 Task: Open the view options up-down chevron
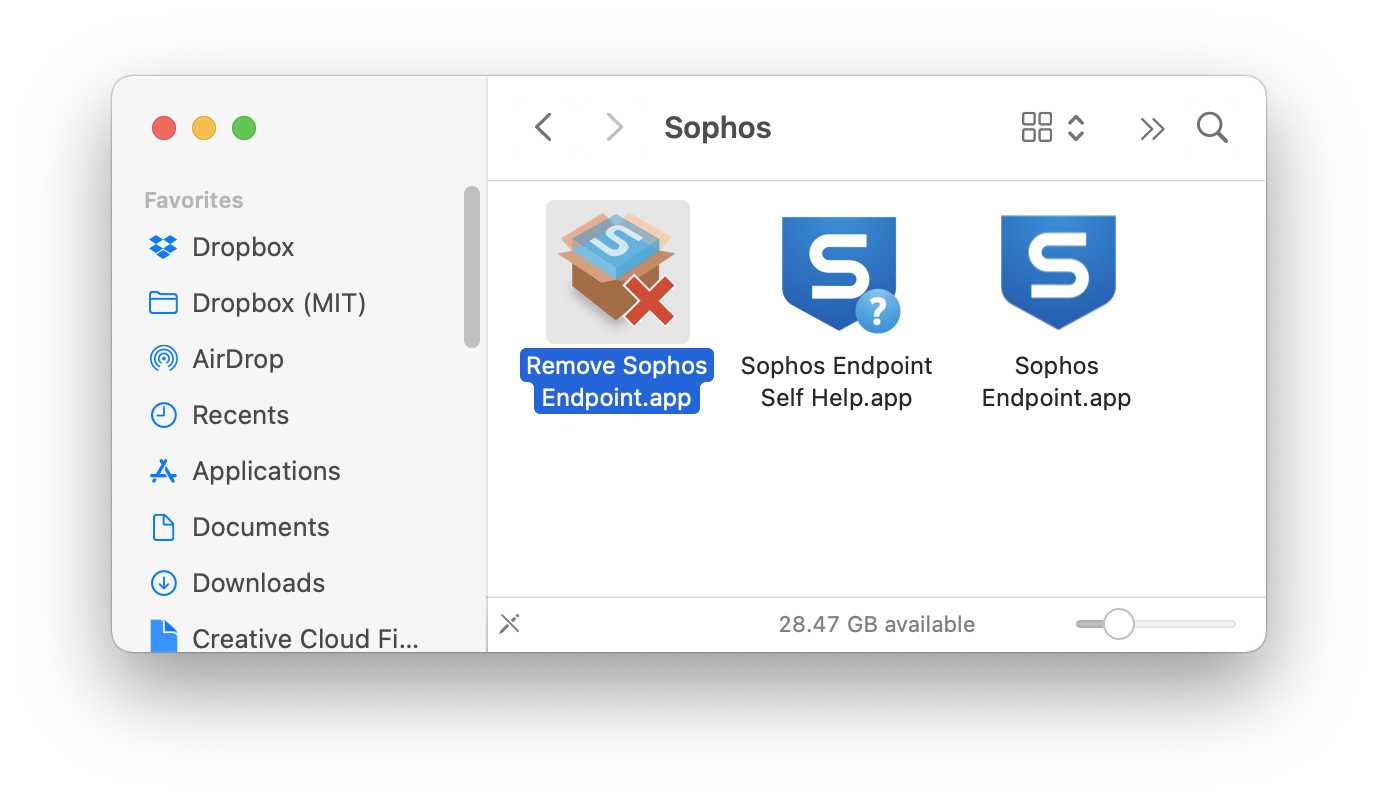click(1076, 127)
